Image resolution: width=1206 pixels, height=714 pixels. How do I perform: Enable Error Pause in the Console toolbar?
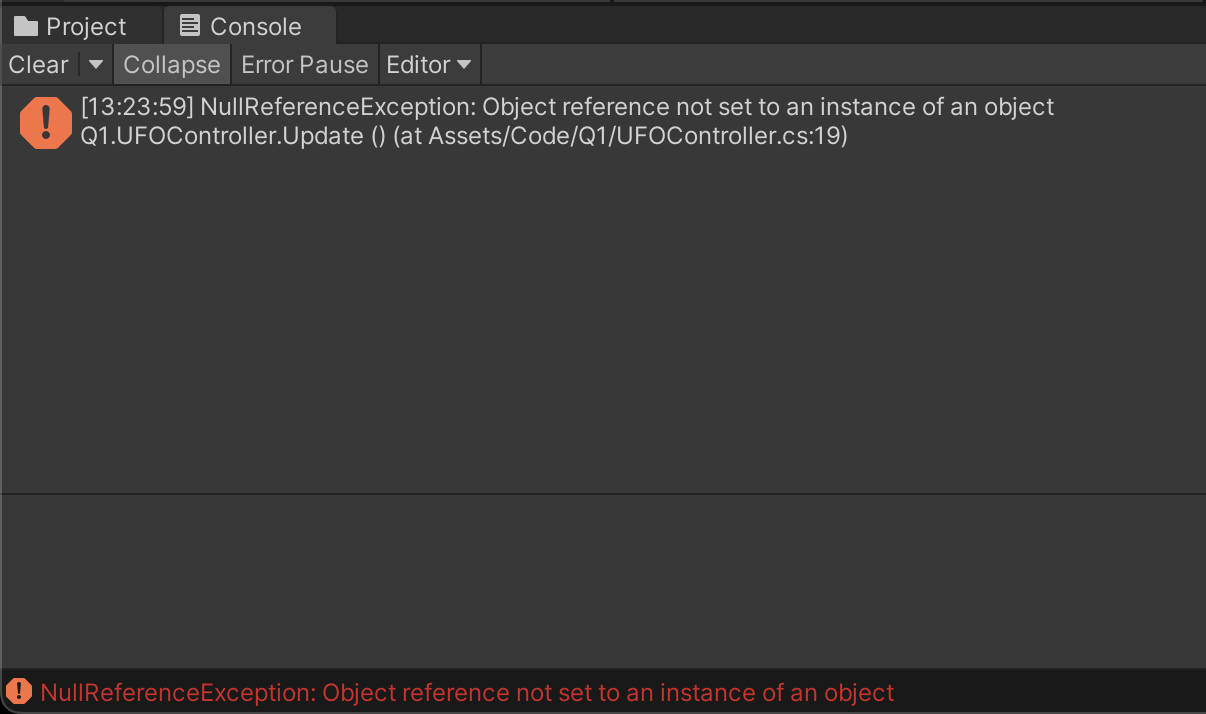[304, 65]
